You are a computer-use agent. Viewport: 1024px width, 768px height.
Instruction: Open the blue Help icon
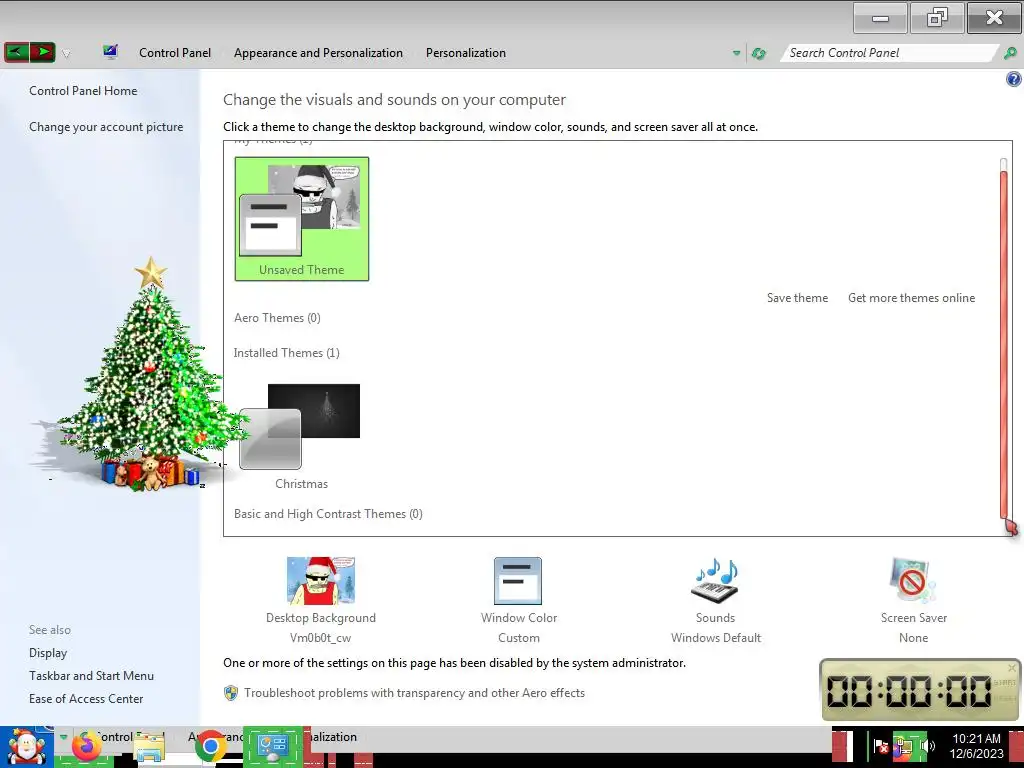1014,80
